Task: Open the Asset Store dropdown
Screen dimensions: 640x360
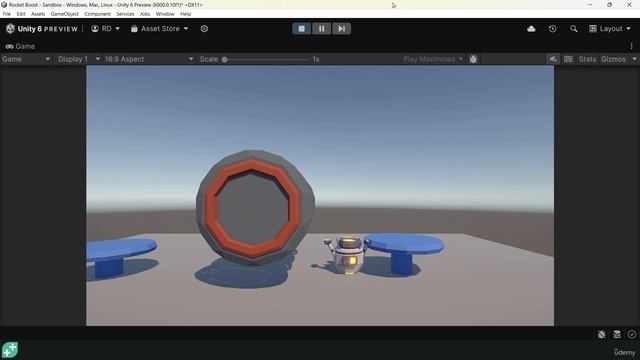Action: pyautogui.click(x=159, y=29)
